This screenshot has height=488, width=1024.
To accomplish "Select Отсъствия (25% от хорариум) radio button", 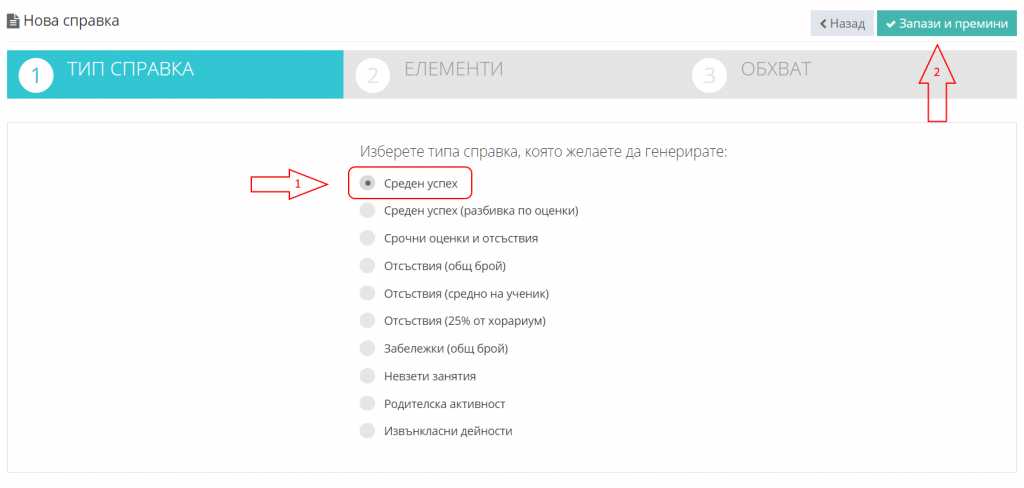I will (368, 321).
